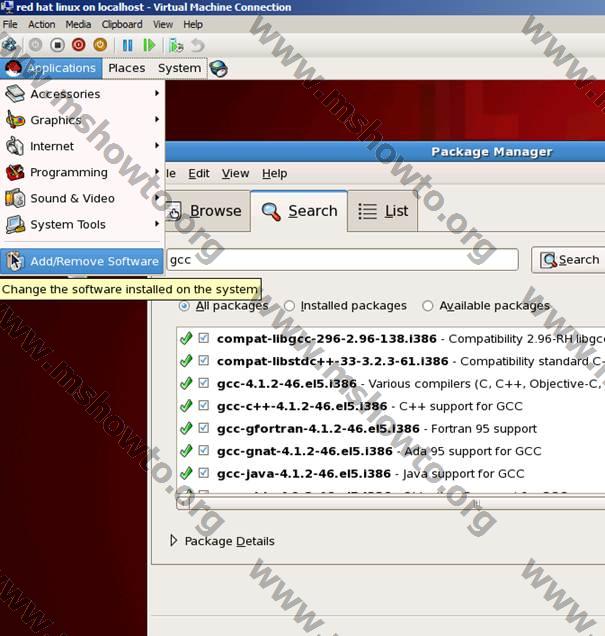Open the Places menu
This screenshot has width=605, height=636.
pos(127,68)
